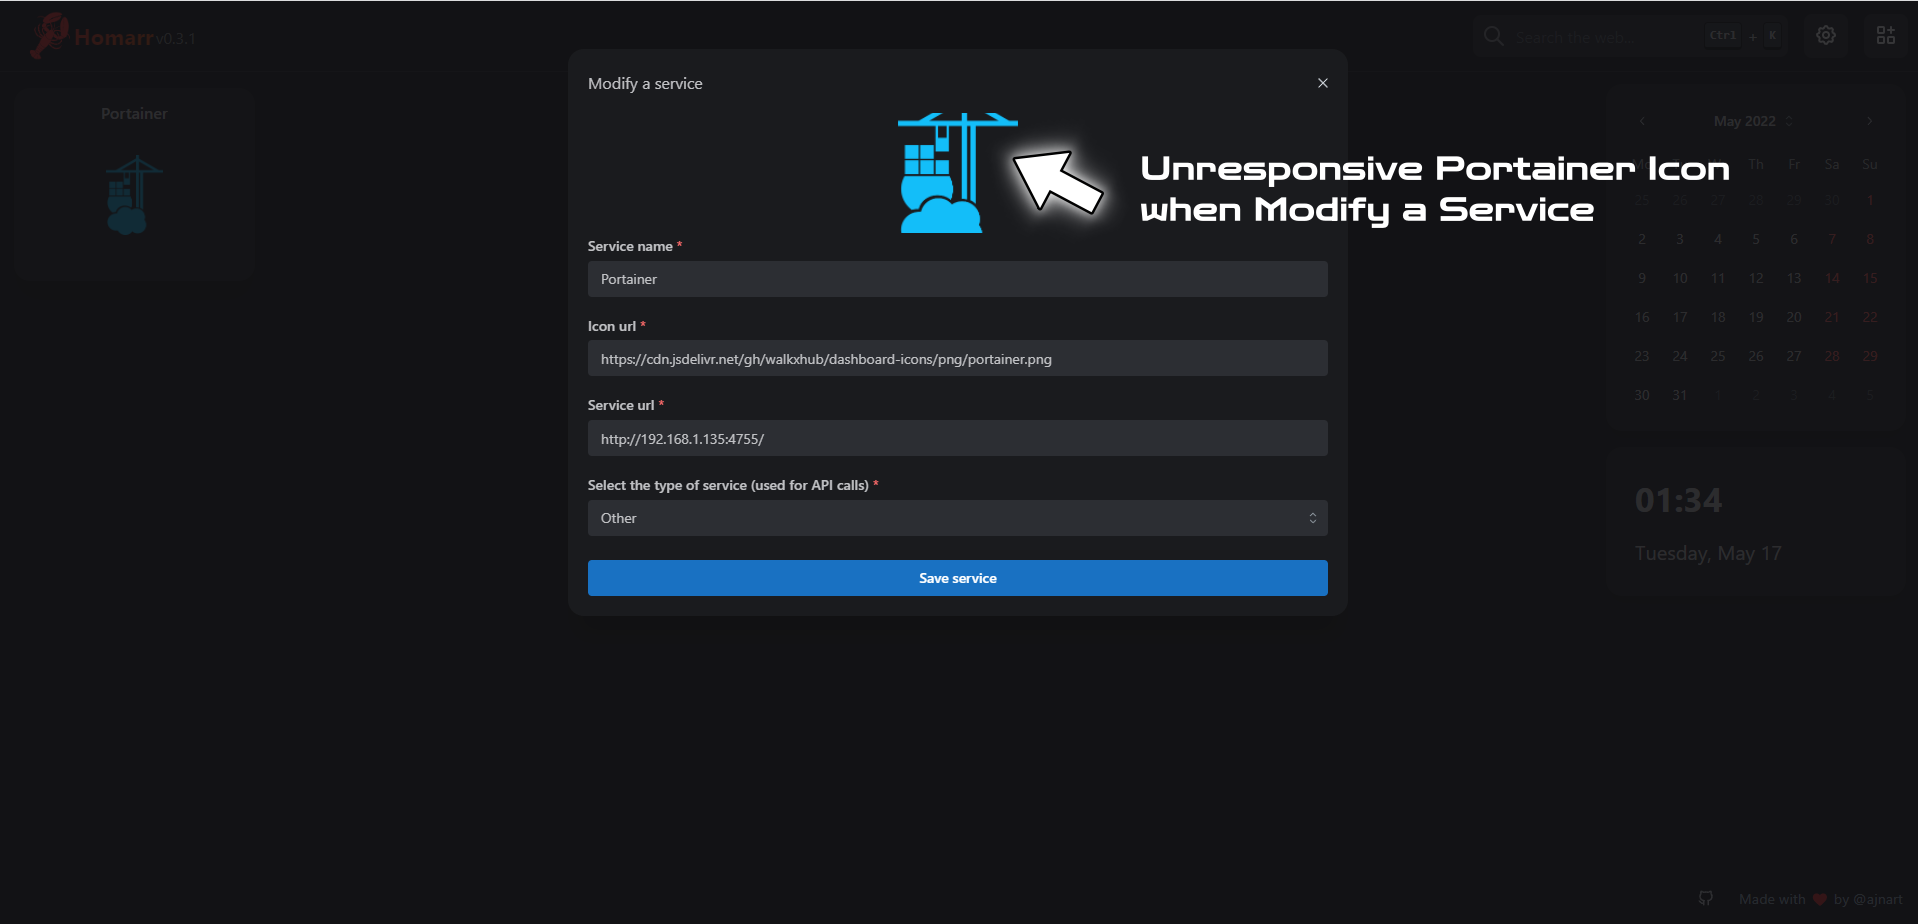This screenshot has height=924, width=1918.
Task: Open the settings gear icon
Action: (1826, 35)
